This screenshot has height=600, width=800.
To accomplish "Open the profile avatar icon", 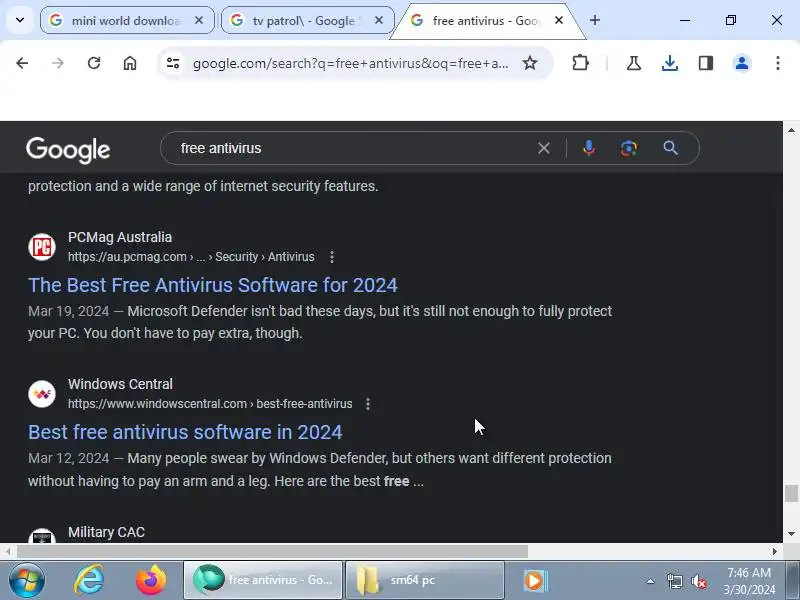I will pos(742,63).
